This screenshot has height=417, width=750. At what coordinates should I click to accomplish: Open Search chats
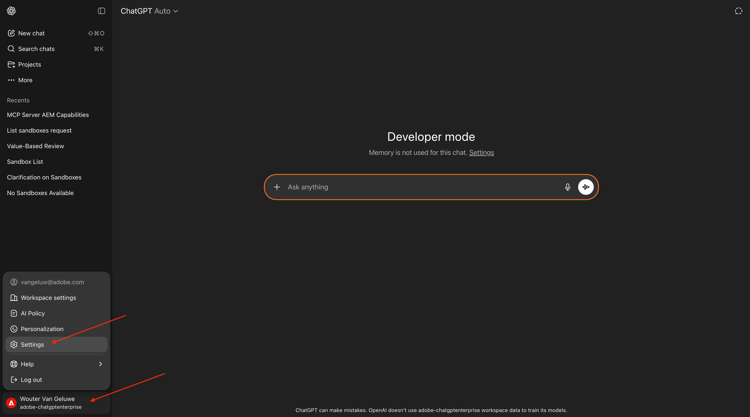[x=56, y=49]
